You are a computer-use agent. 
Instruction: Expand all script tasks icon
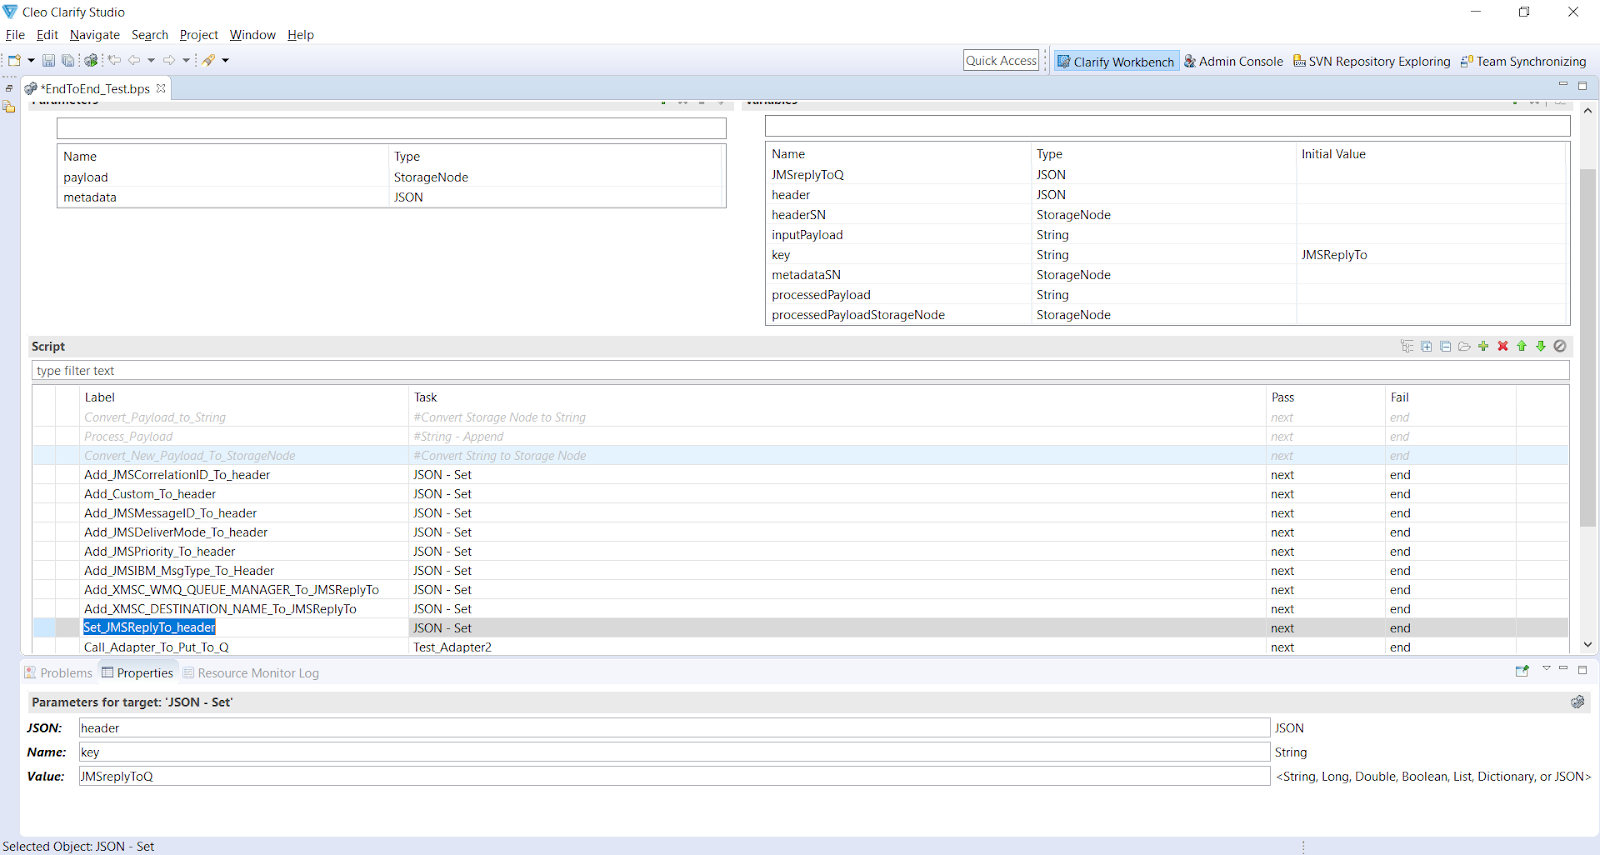click(1426, 347)
